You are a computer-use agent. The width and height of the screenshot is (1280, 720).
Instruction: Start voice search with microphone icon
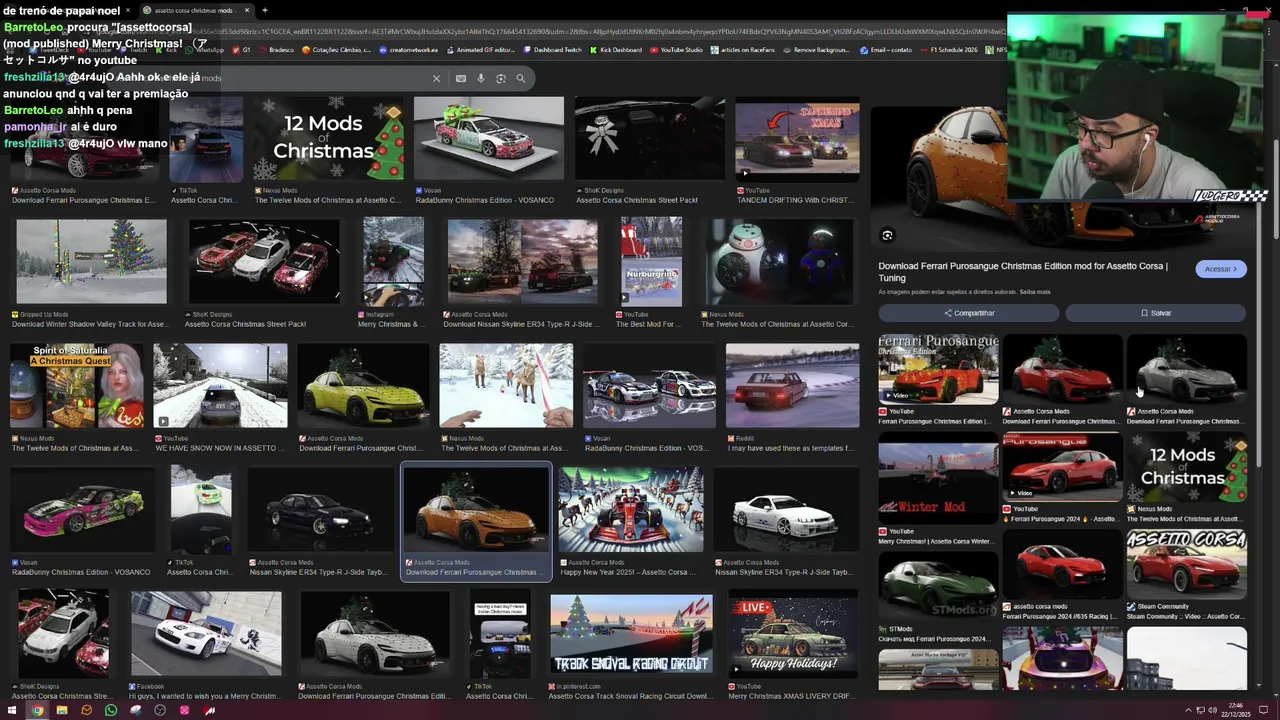[x=481, y=78]
